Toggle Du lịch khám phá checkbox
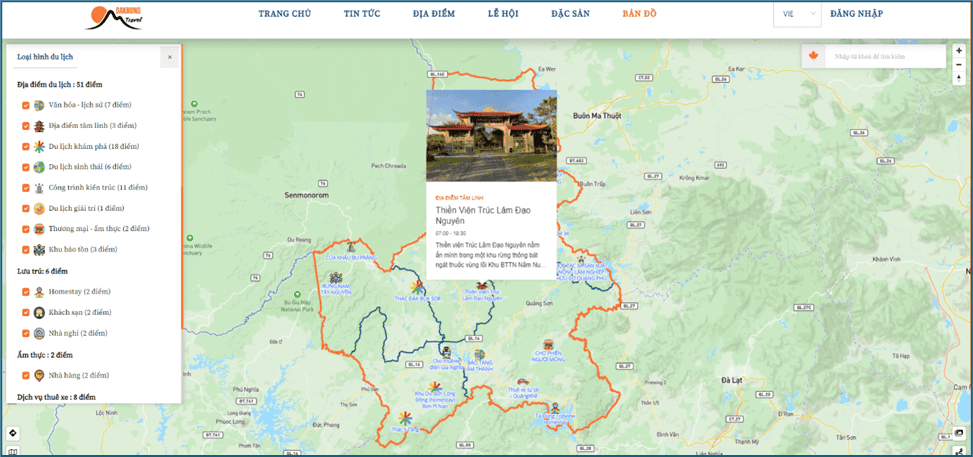 (26, 147)
